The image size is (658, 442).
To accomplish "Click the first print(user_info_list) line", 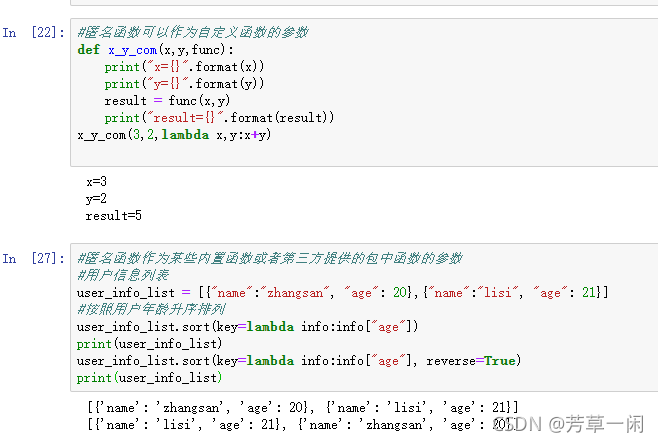I will click(149, 344).
